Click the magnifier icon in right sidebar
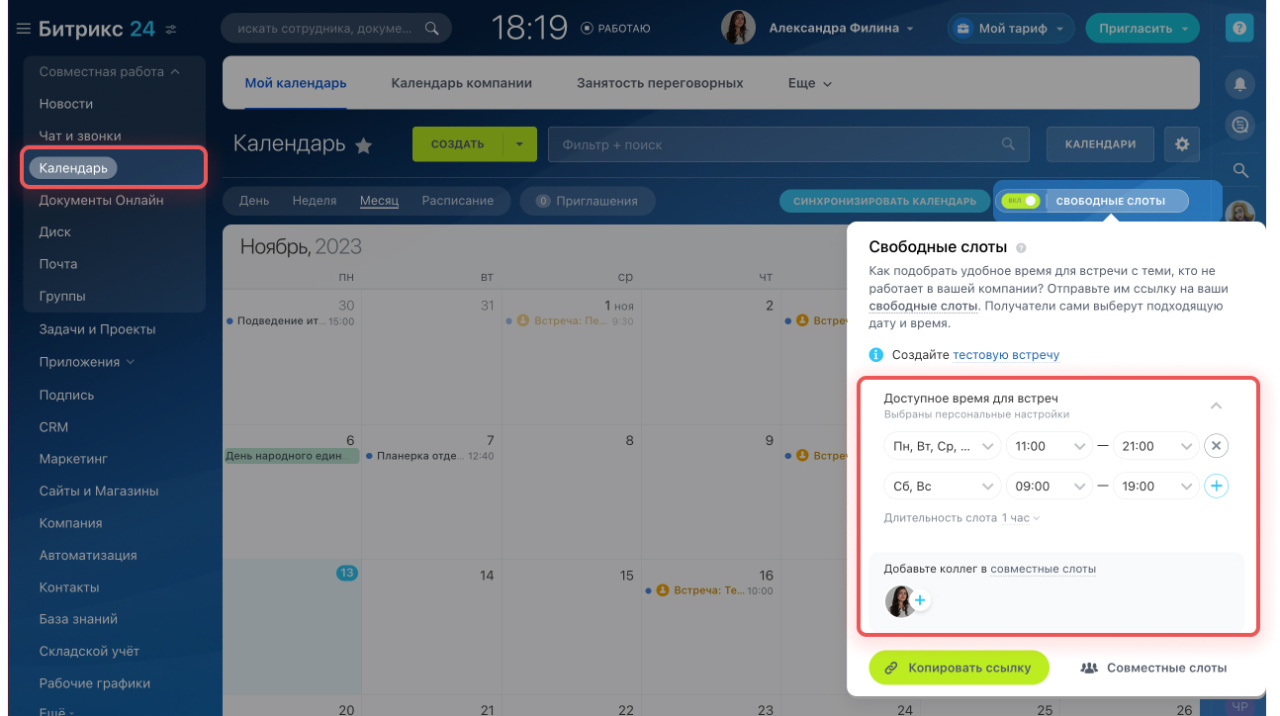 coord(1240,170)
